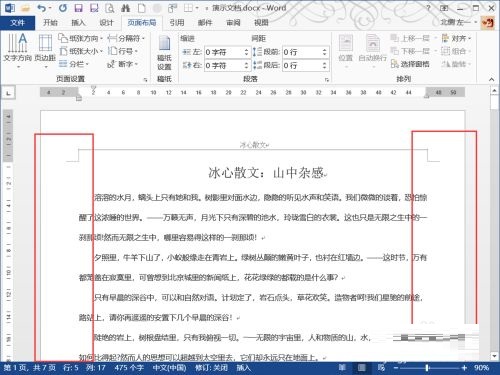Click the vertical scrollbar up arrow
Image resolution: width=500 pixels, height=375 pixels.
(x=494, y=90)
